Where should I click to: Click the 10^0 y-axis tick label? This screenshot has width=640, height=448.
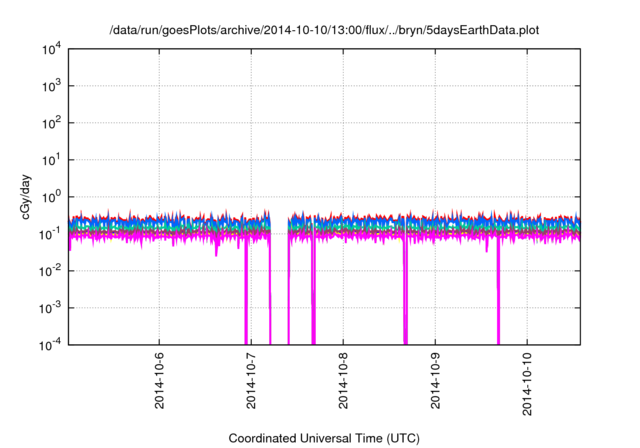pyautogui.click(x=51, y=197)
